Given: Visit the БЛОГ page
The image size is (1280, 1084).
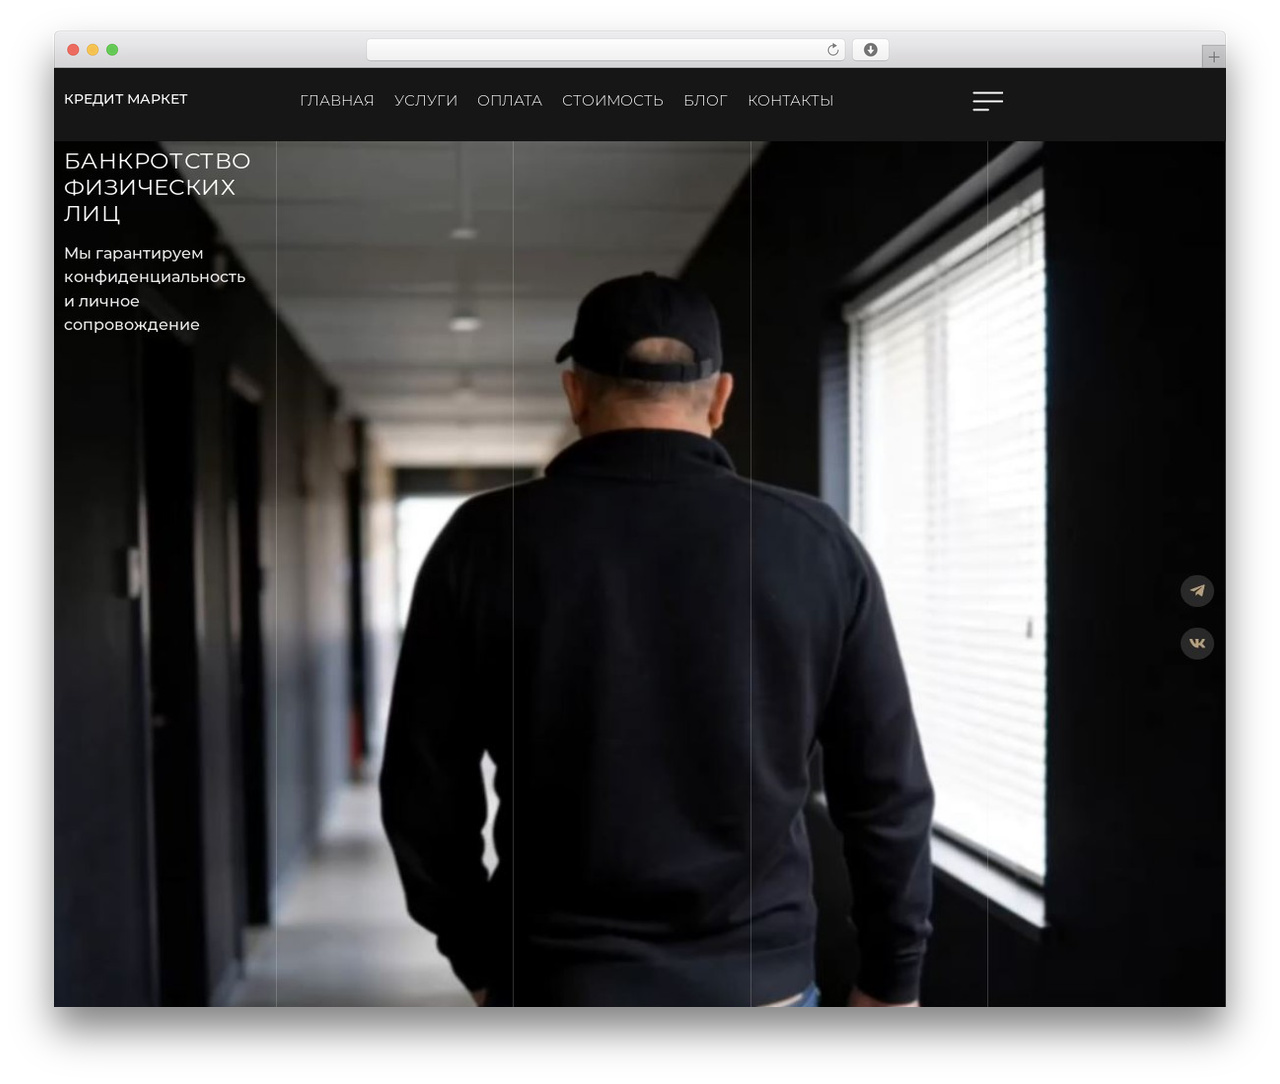Looking at the screenshot, I should point(705,101).
